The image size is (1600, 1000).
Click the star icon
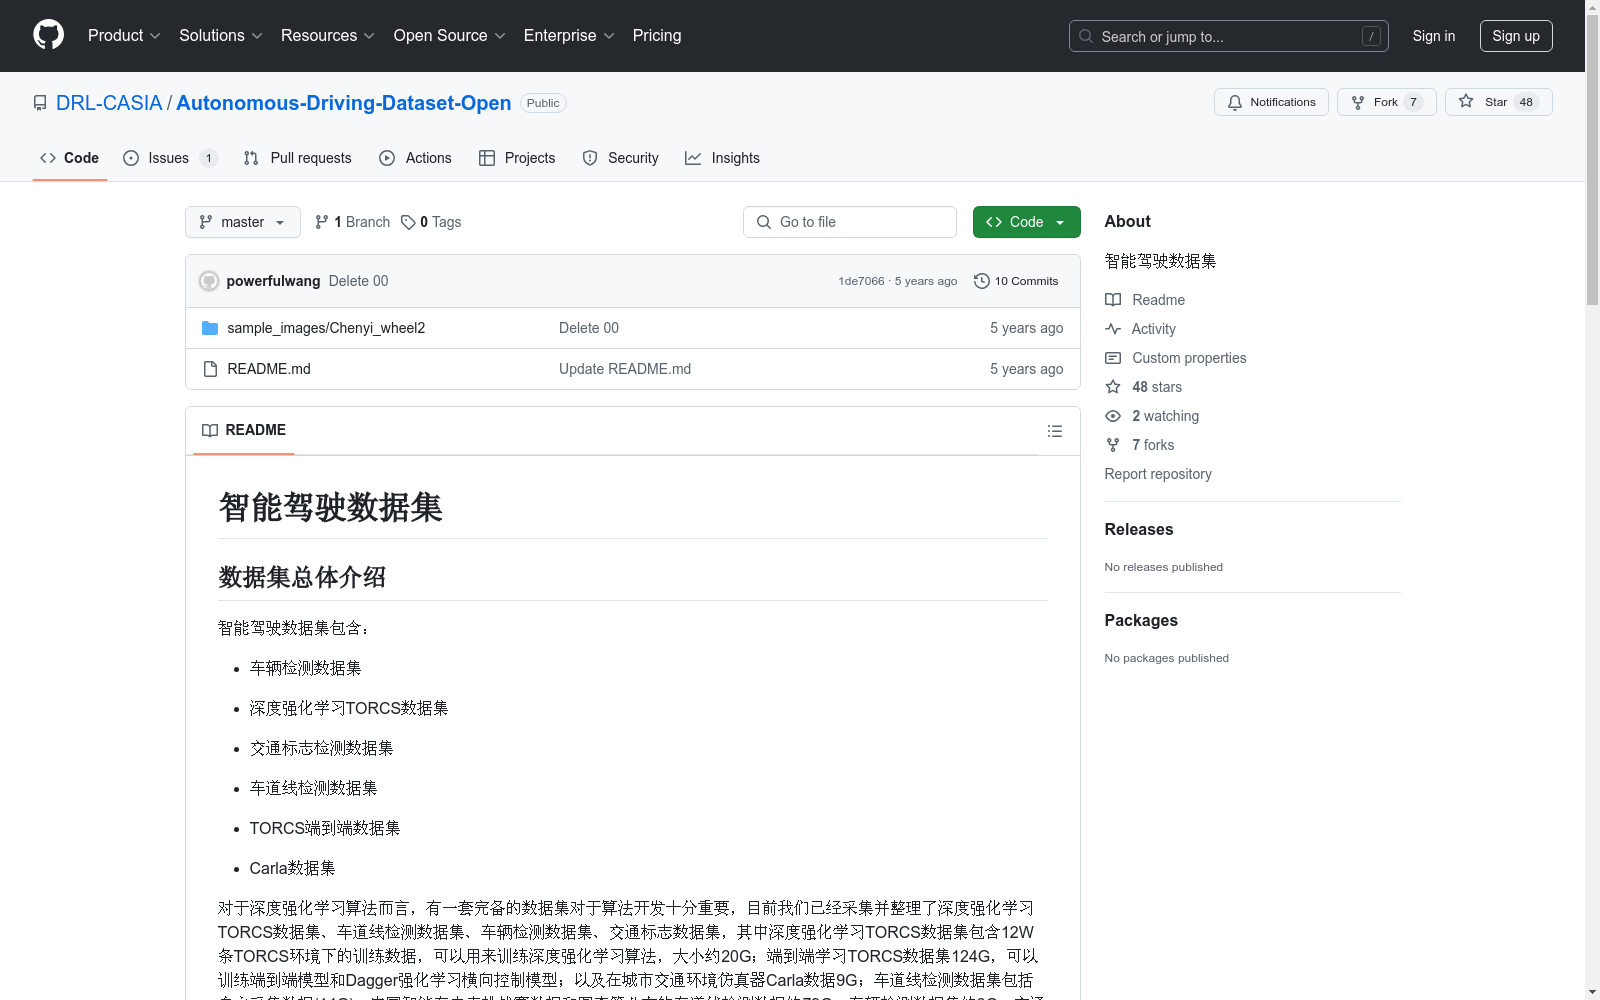pos(1466,101)
